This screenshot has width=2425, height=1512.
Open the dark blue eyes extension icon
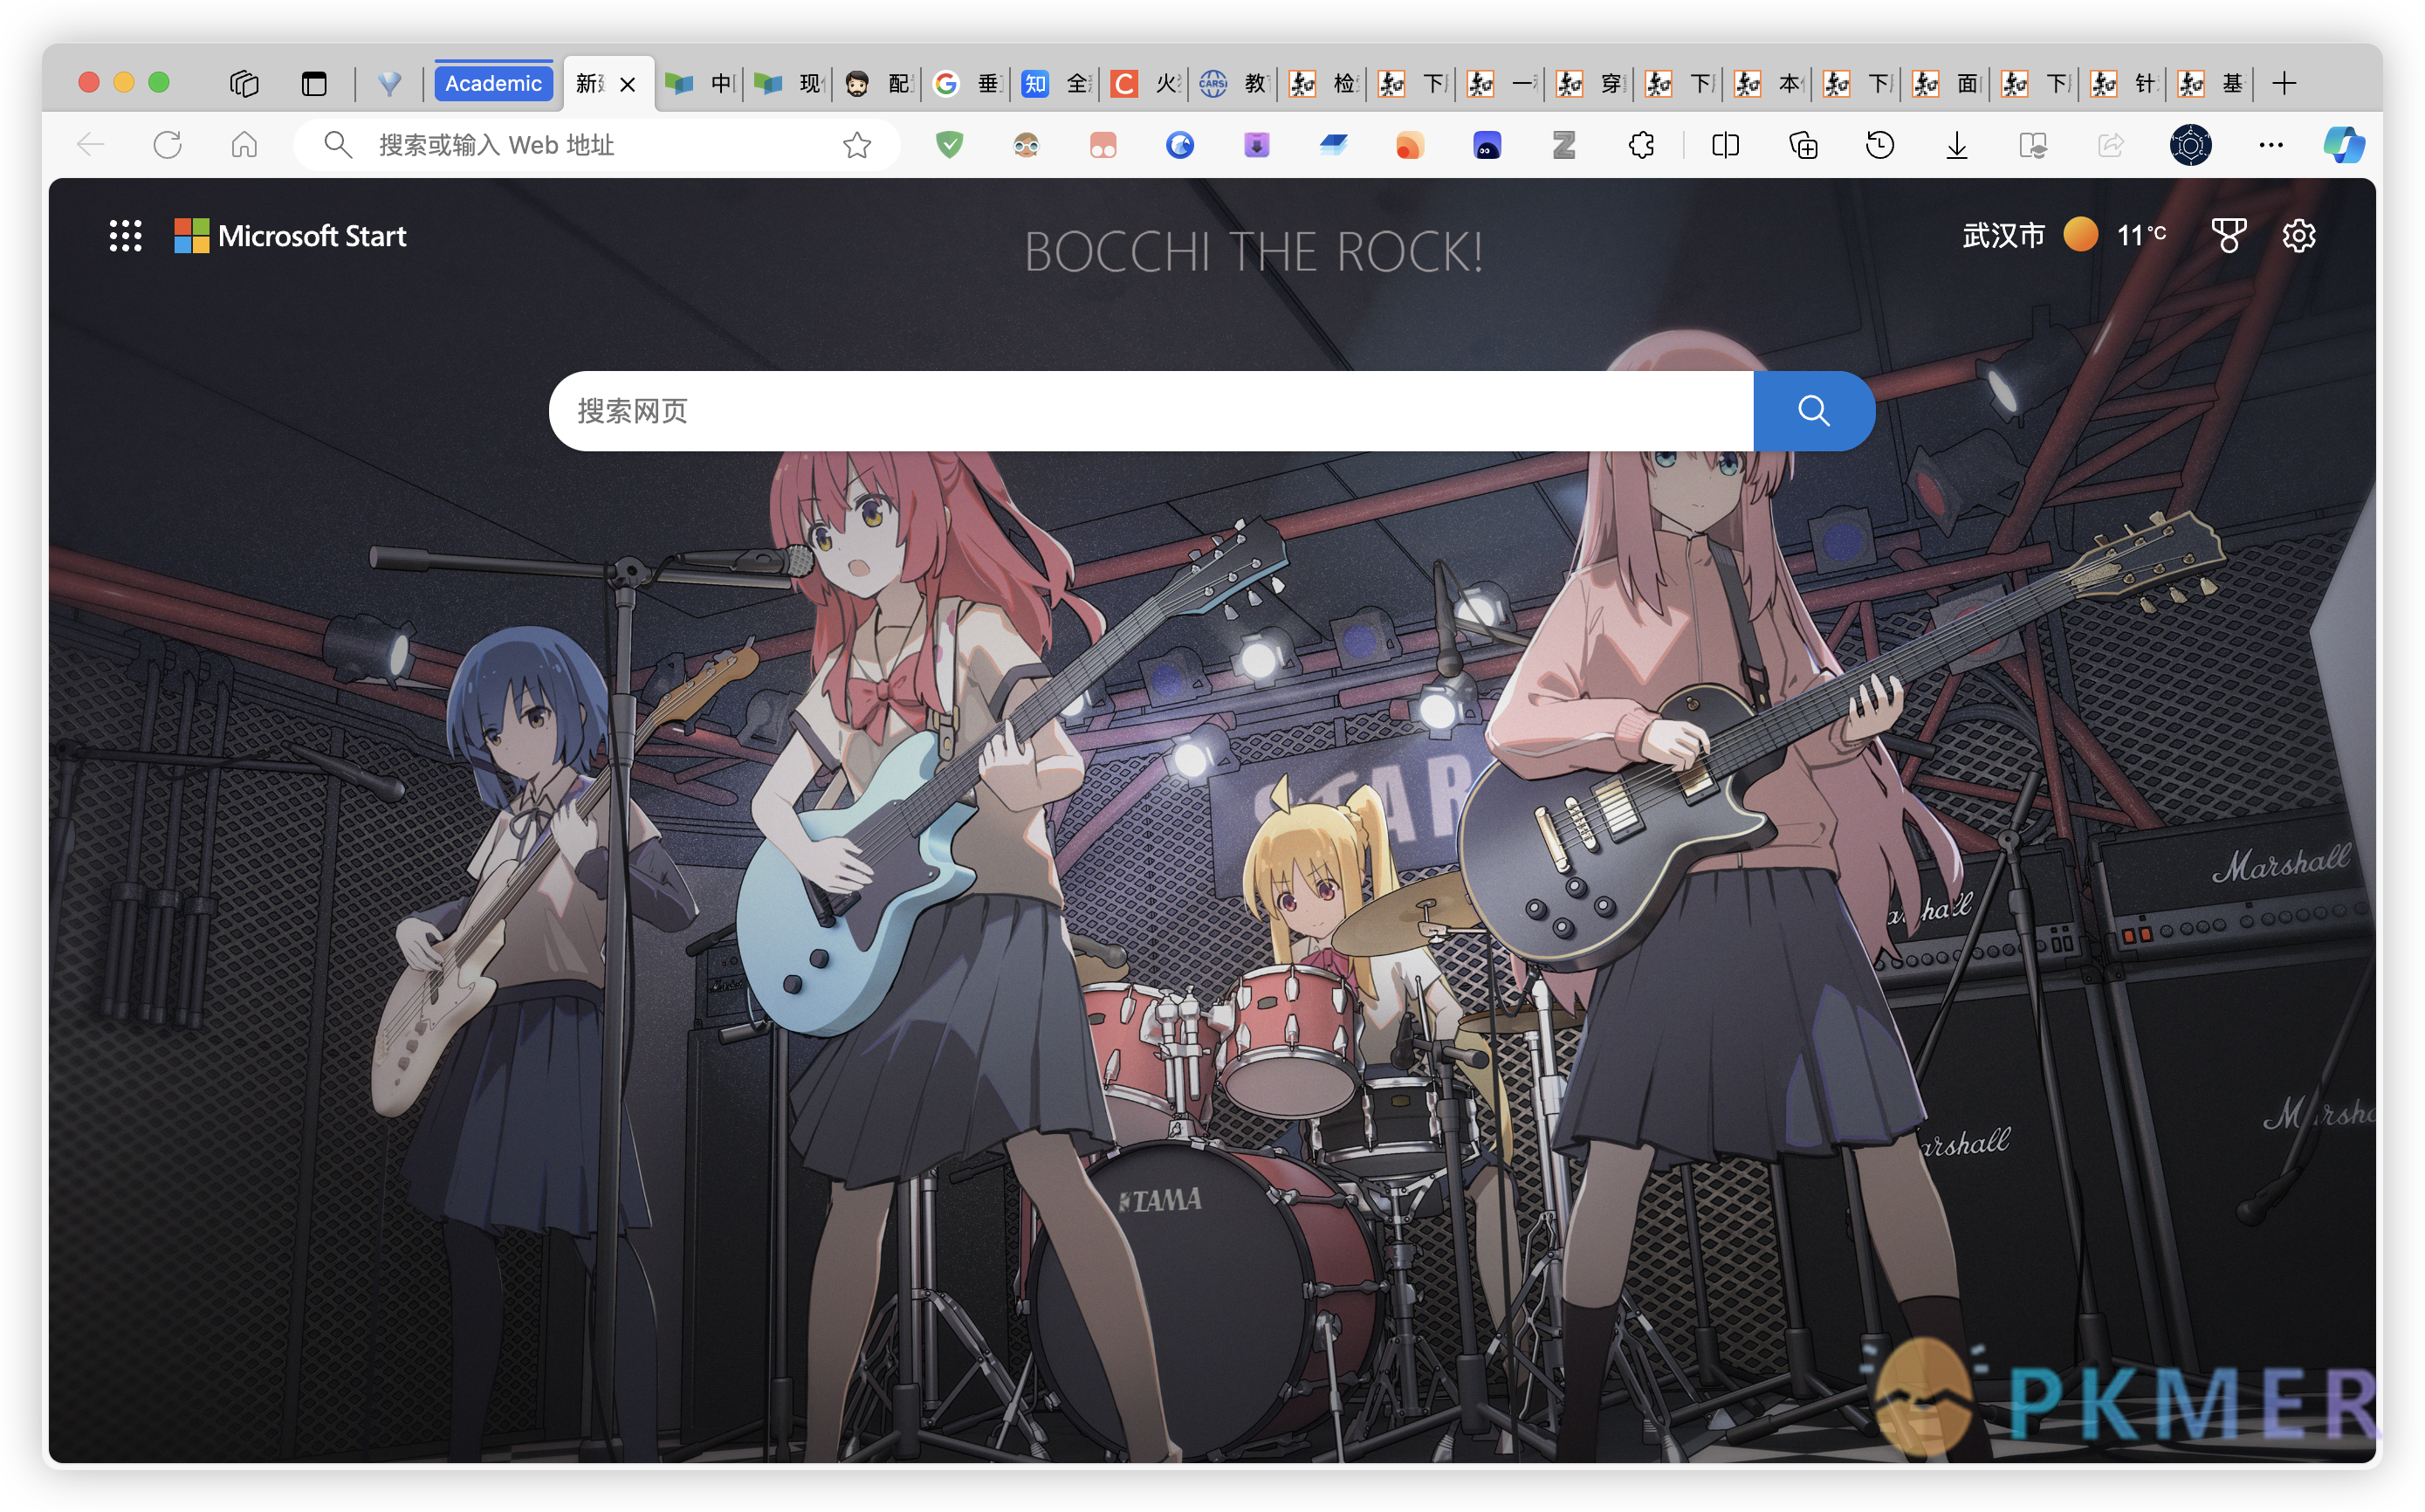click(x=1487, y=146)
